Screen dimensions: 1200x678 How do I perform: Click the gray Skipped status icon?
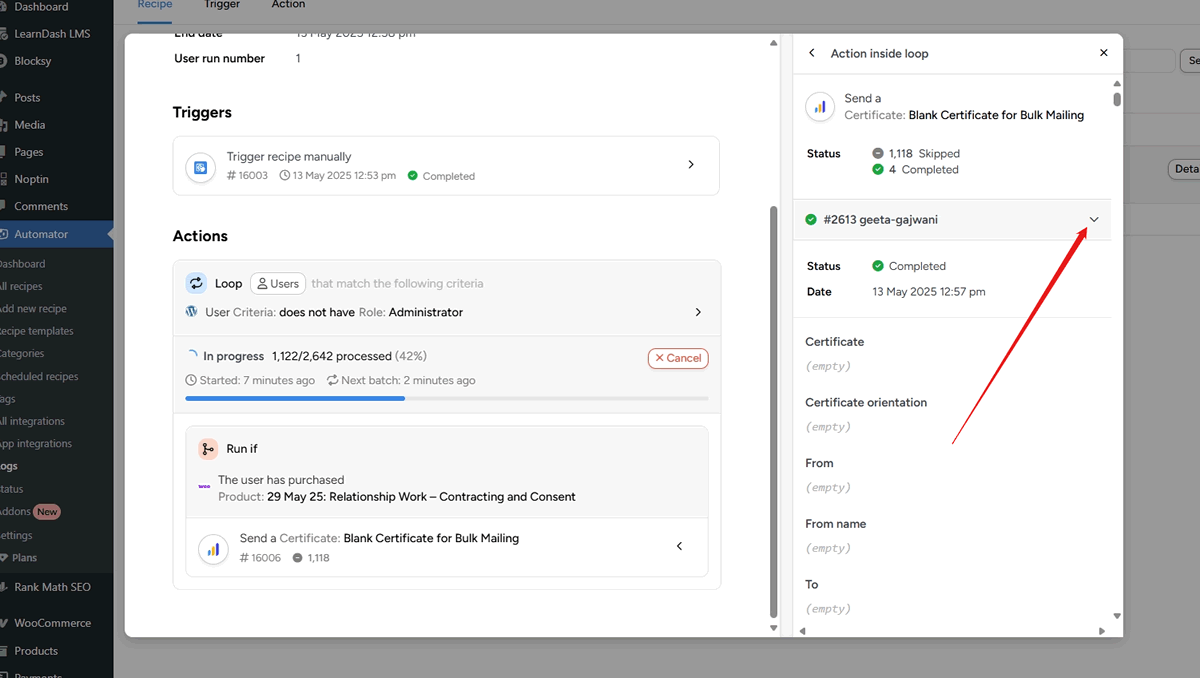click(878, 154)
